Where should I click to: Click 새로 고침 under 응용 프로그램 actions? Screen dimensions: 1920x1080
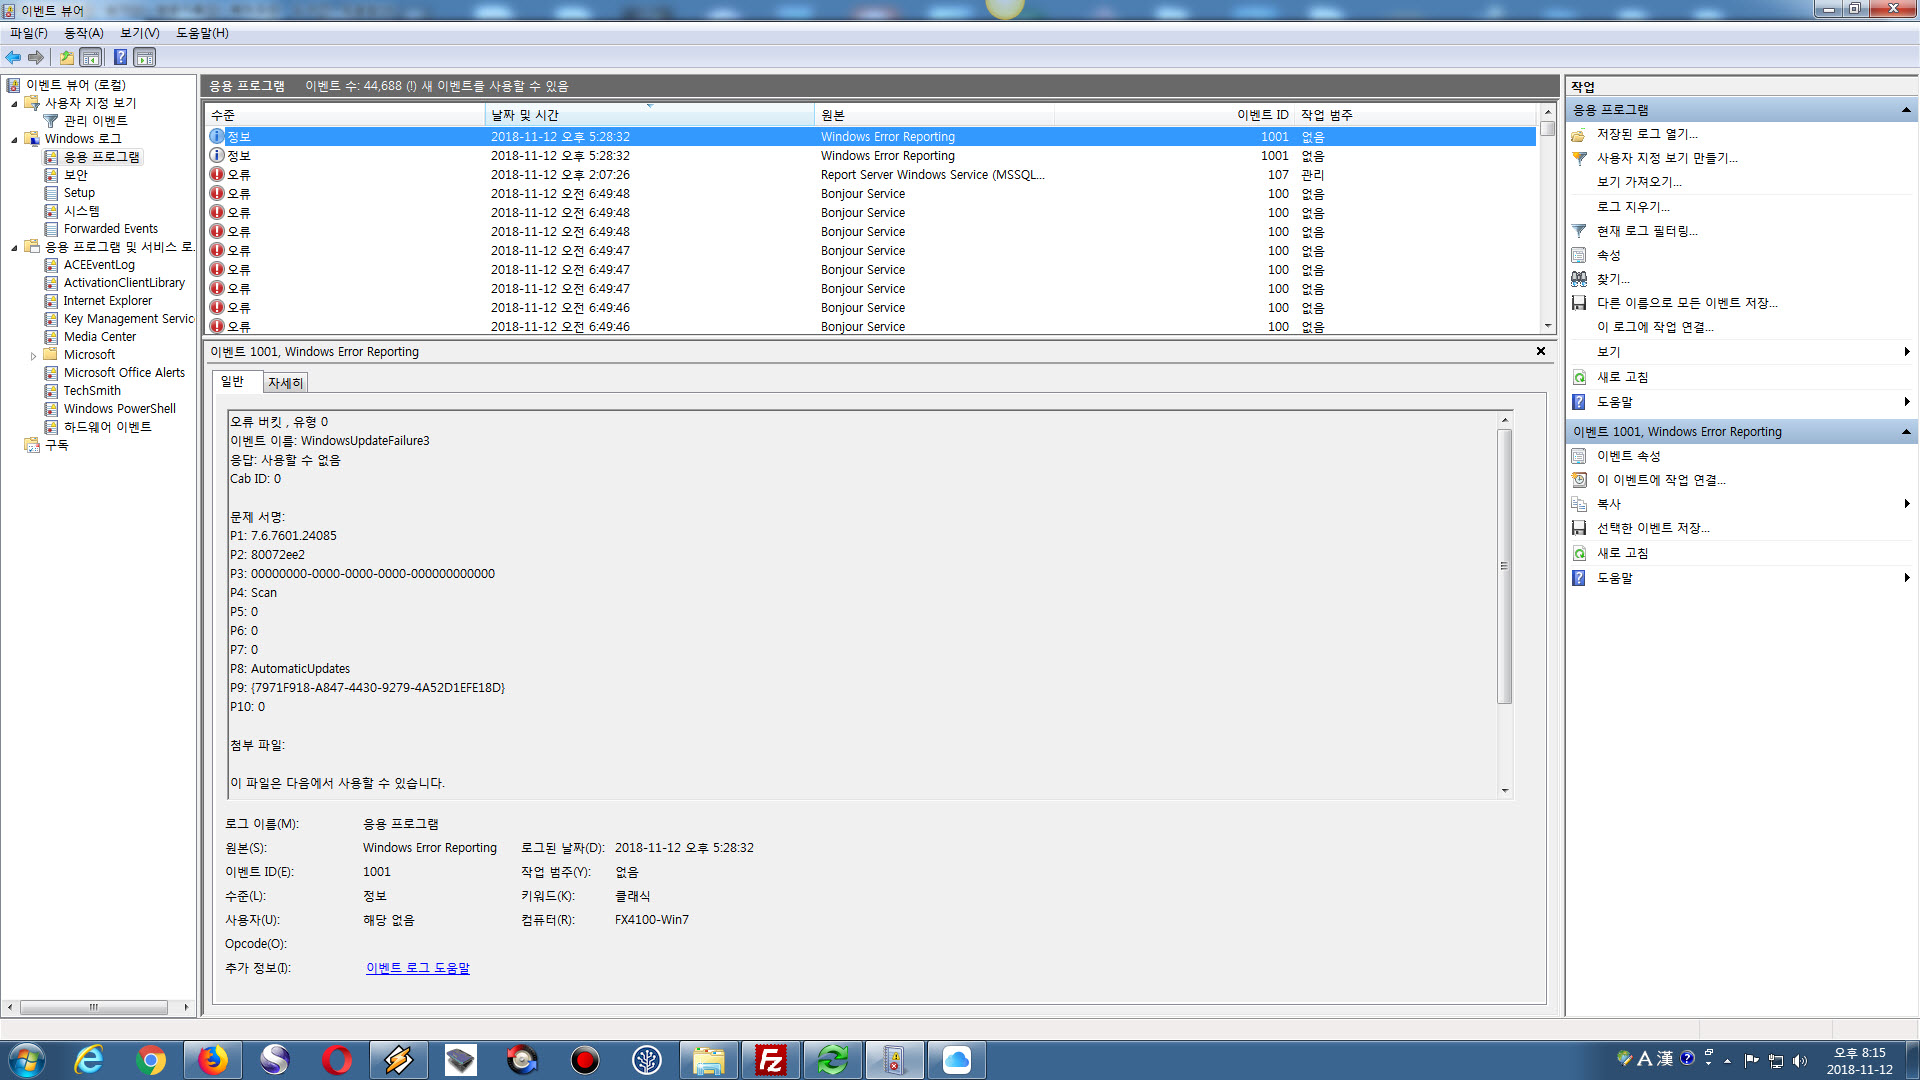(x=1622, y=377)
